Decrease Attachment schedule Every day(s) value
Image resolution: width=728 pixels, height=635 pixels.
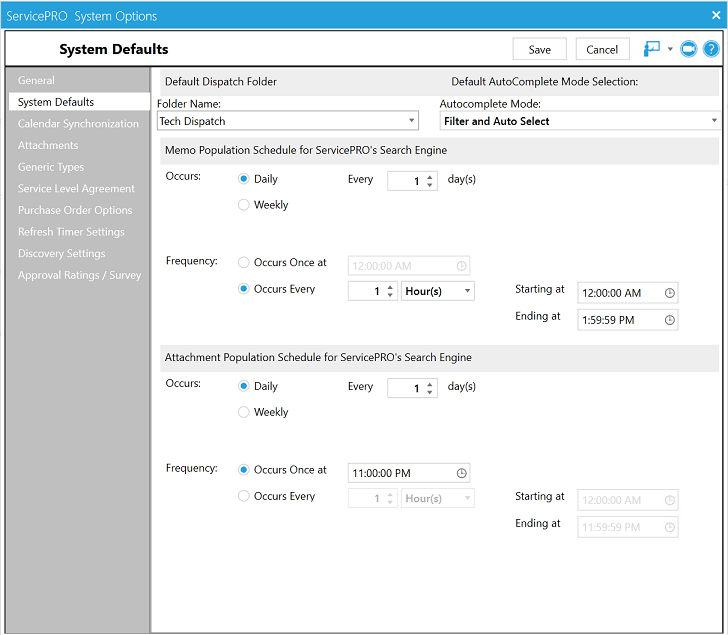coord(430,392)
